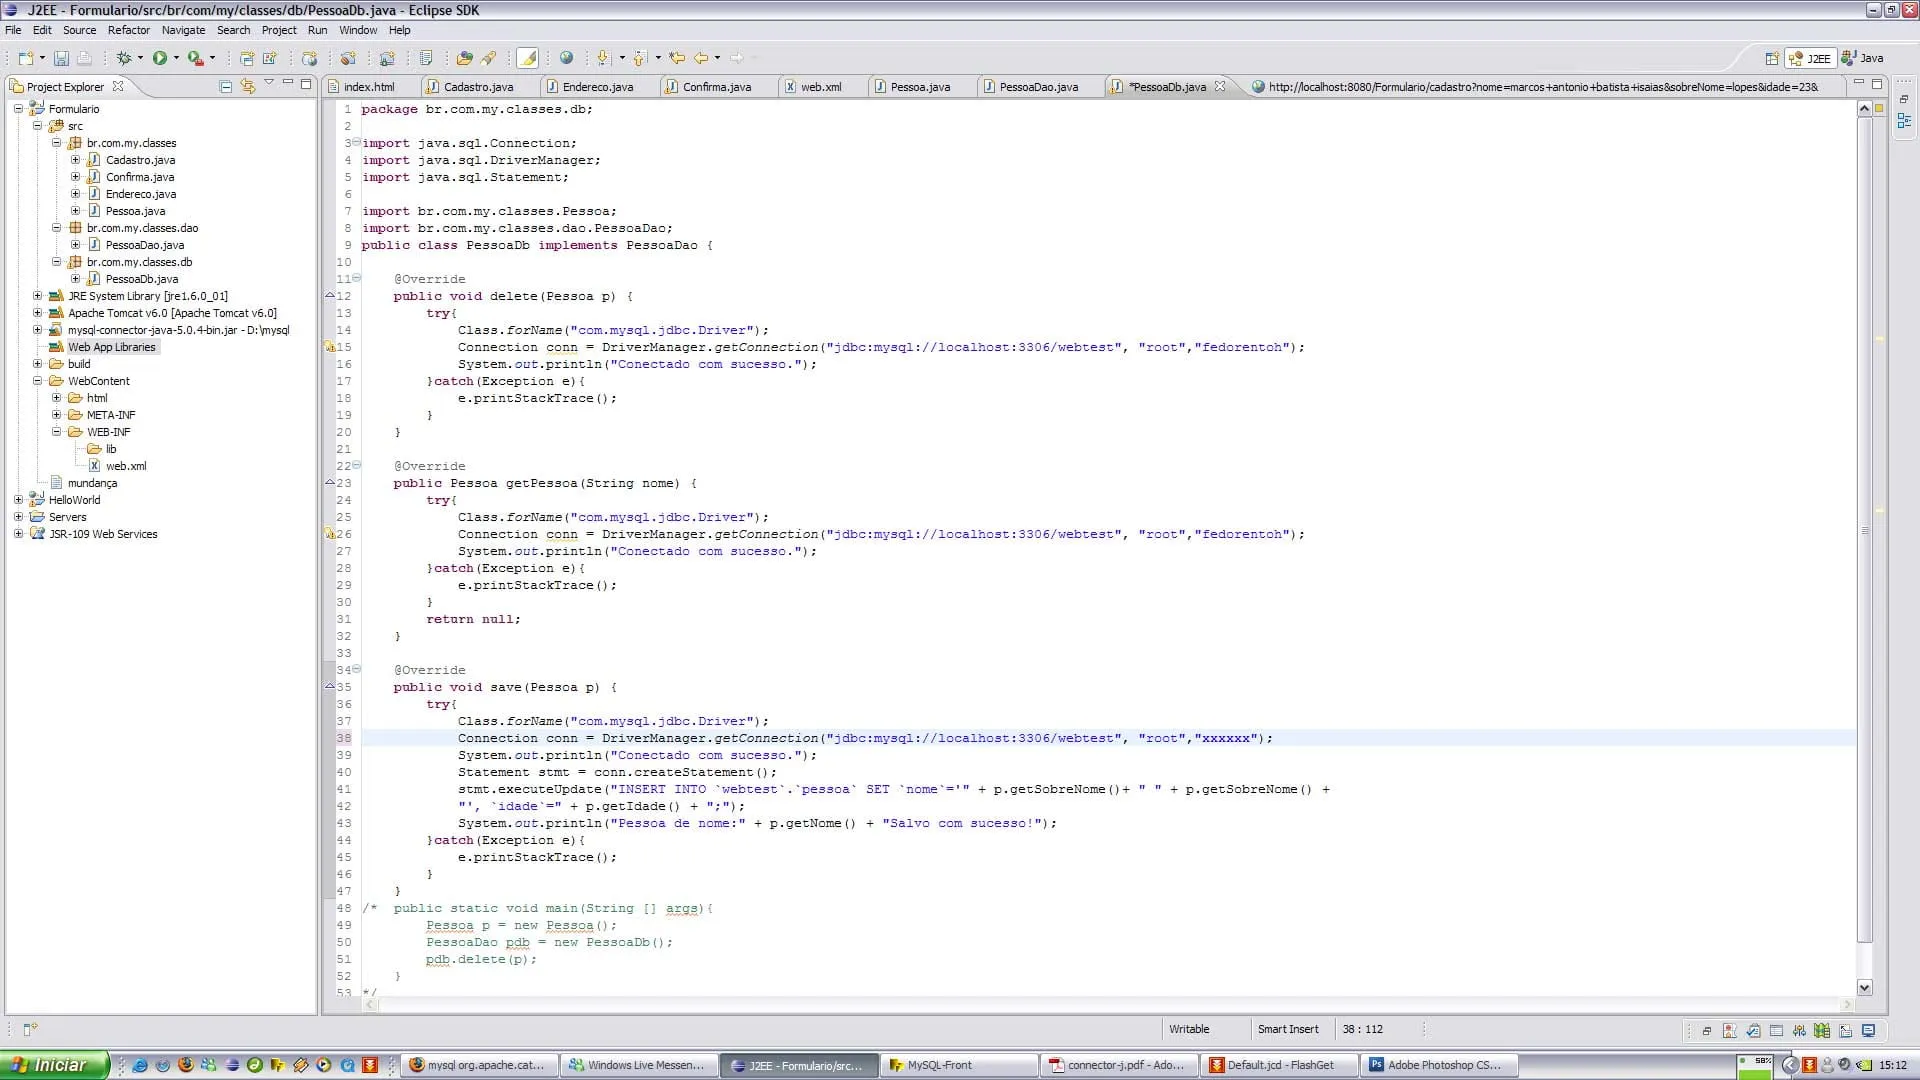Expand the HelloWorld project tree
Viewport: 1920px width, 1080px height.
click(18, 500)
